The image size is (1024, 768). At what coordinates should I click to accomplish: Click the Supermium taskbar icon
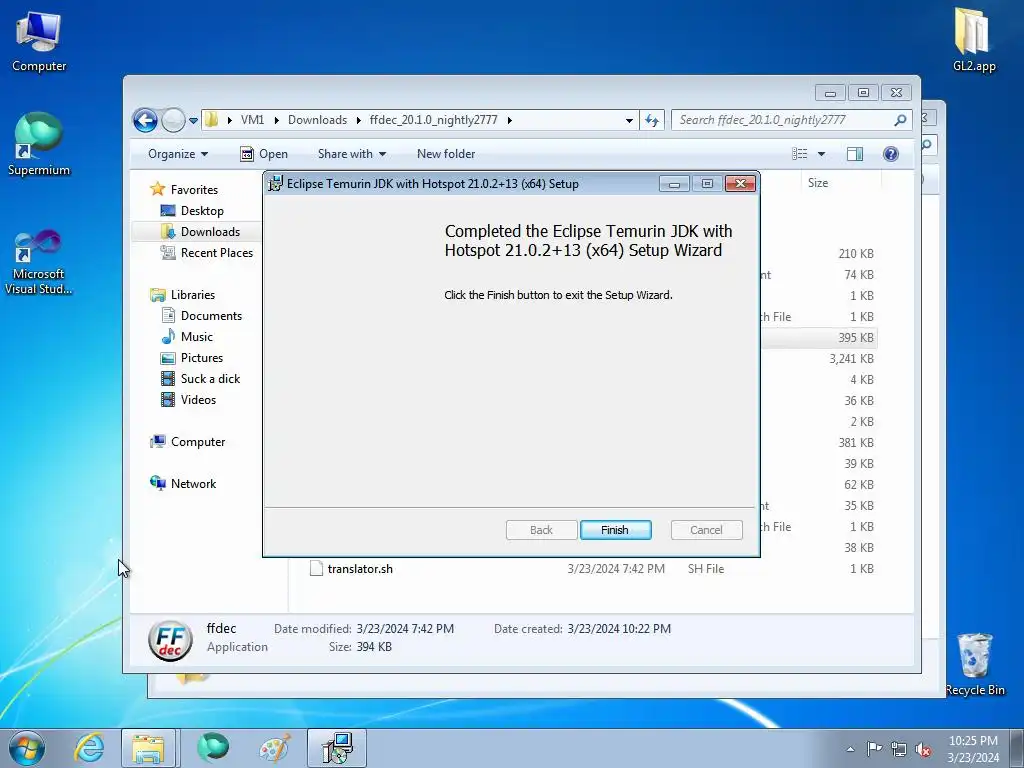tap(213, 748)
